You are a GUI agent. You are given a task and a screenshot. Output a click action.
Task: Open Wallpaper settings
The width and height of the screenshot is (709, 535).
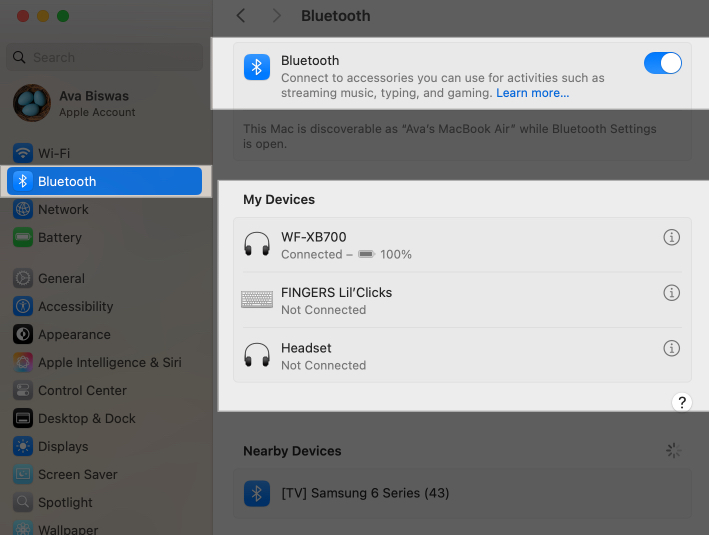pos(104,528)
